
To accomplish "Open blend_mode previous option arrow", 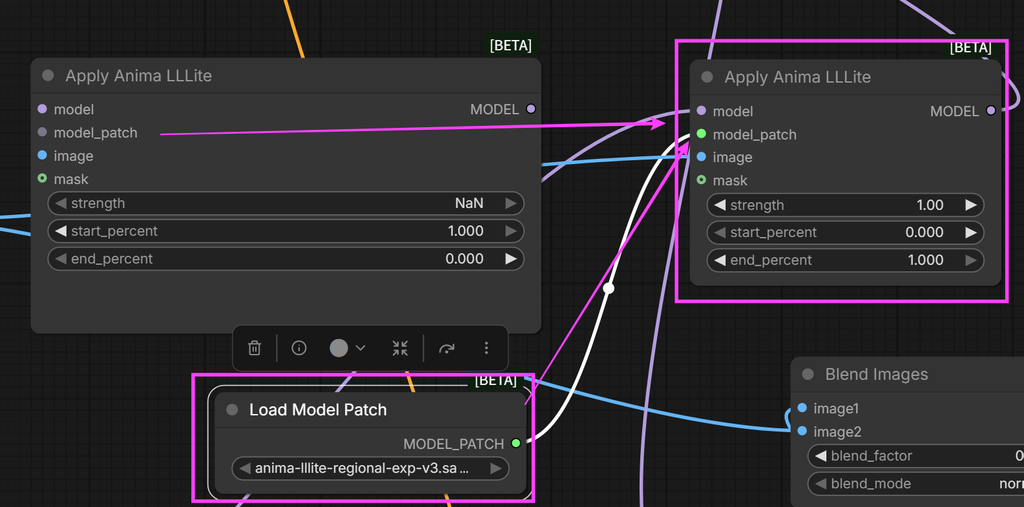I will point(821,484).
